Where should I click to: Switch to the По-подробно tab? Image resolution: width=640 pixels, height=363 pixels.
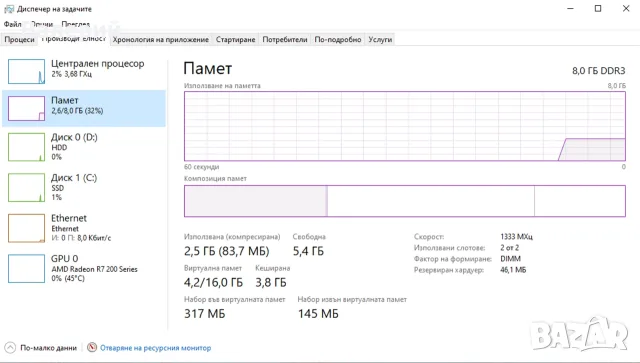tap(338, 40)
